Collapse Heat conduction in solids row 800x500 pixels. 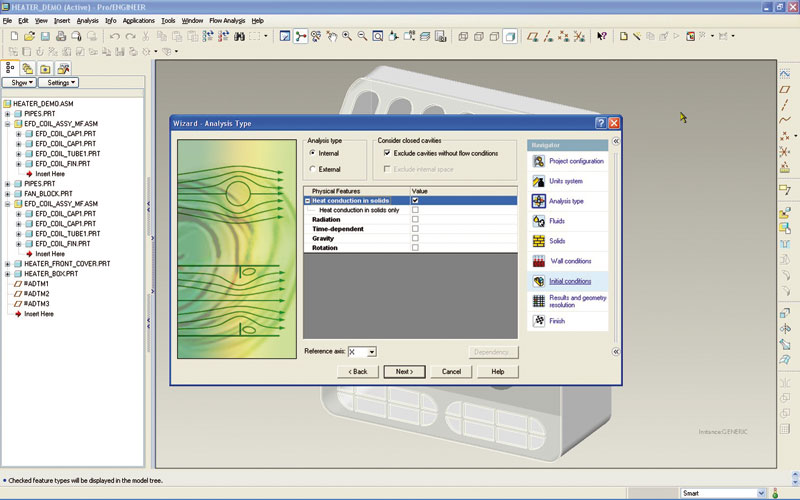pyautogui.click(x=308, y=201)
